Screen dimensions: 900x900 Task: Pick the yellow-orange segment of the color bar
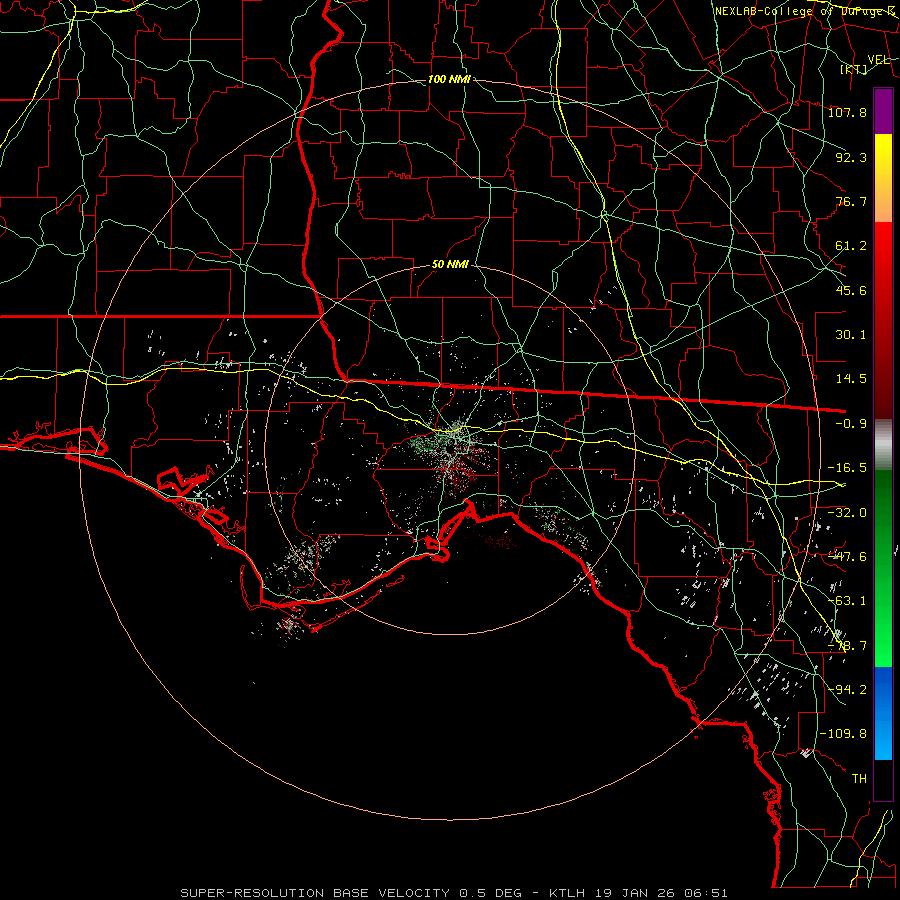coord(883,178)
